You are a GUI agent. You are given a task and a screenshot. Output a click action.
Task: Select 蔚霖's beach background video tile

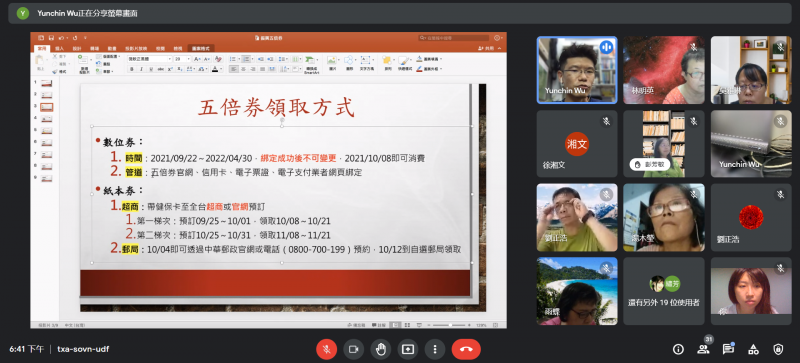click(577, 291)
